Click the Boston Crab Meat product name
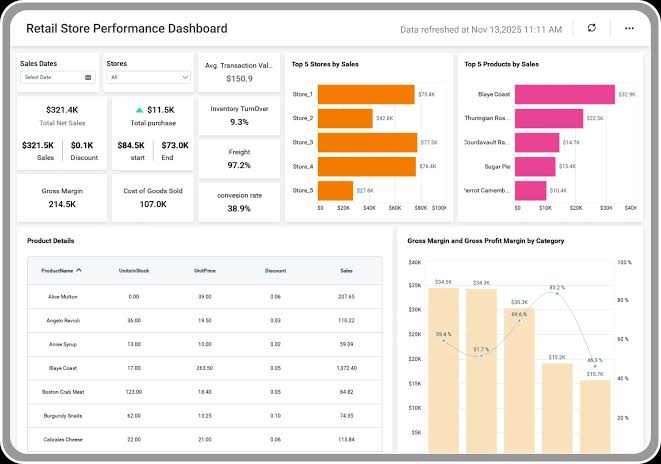 tap(63, 392)
